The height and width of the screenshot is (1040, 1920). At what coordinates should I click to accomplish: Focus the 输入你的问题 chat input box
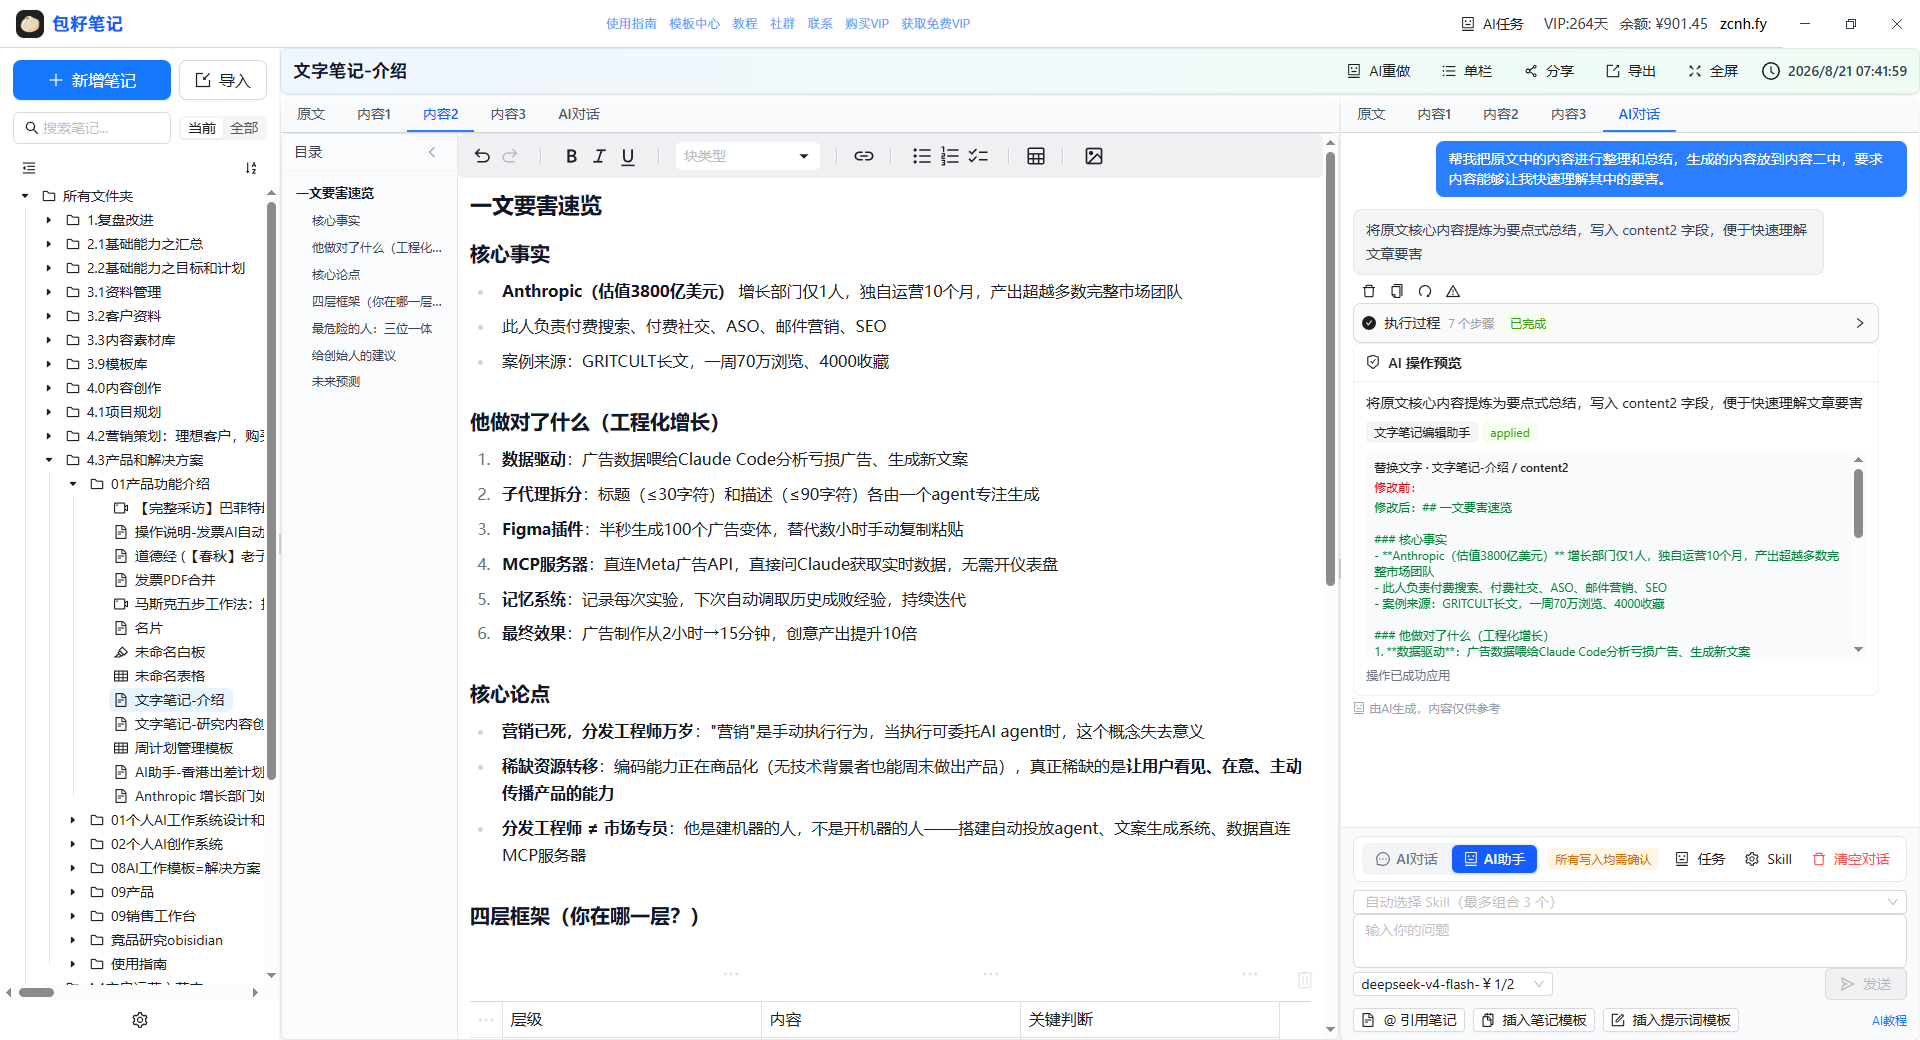point(1630,941)
